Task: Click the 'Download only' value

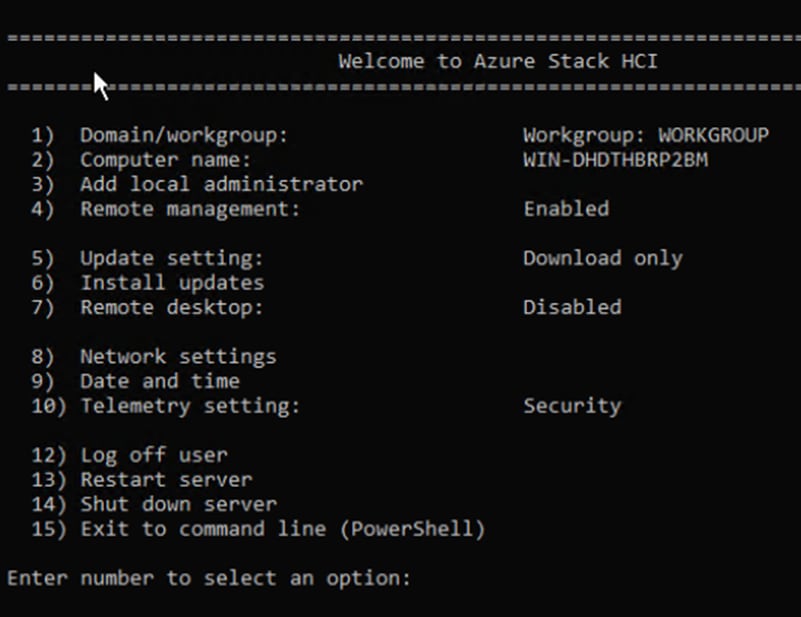Action: click(x=603, y=258)
